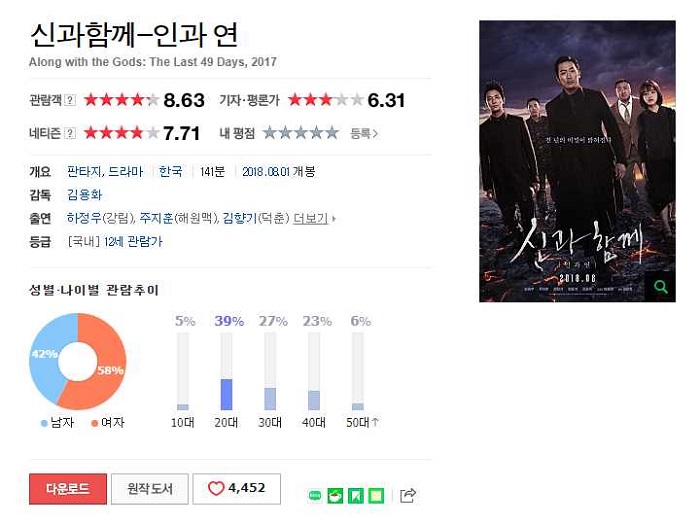The width and height of the screenshot is (700, 524).
Task: Share via Naver Cafe cup icon
Action: [x=335, y=496]
